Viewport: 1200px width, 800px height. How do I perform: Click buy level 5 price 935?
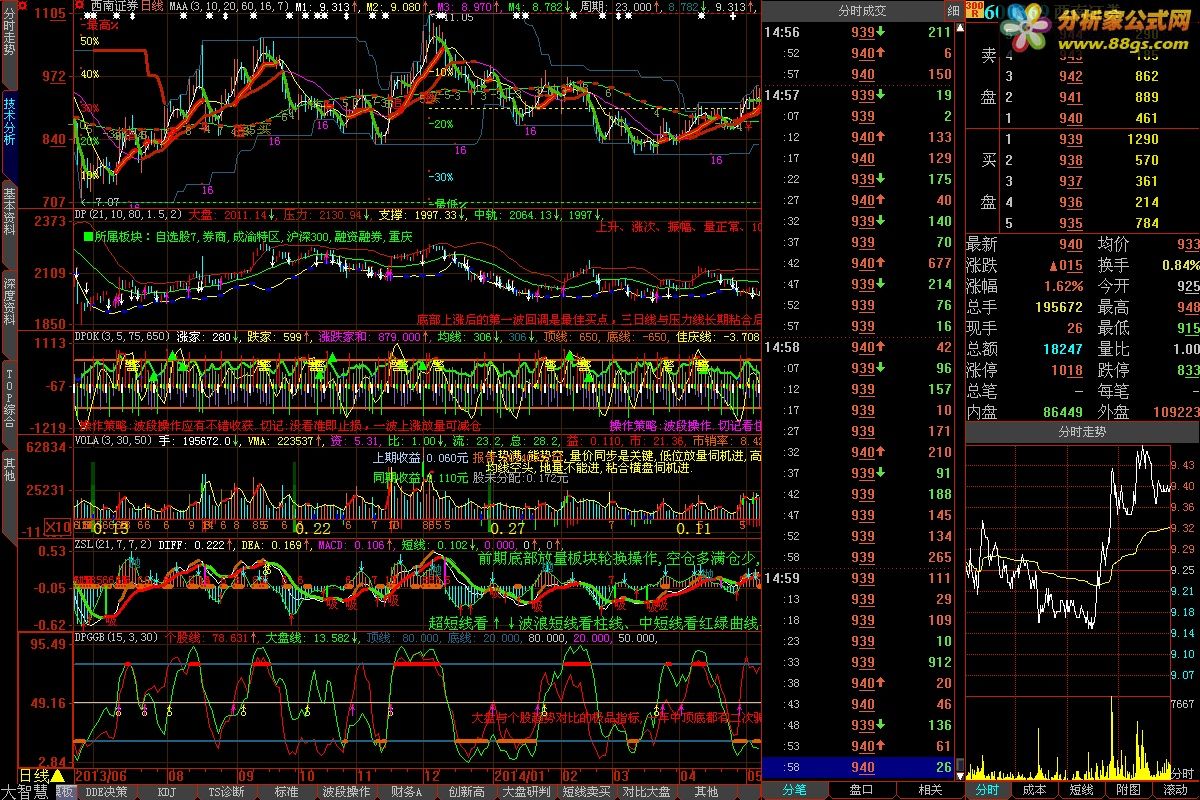coord(1070,223)
